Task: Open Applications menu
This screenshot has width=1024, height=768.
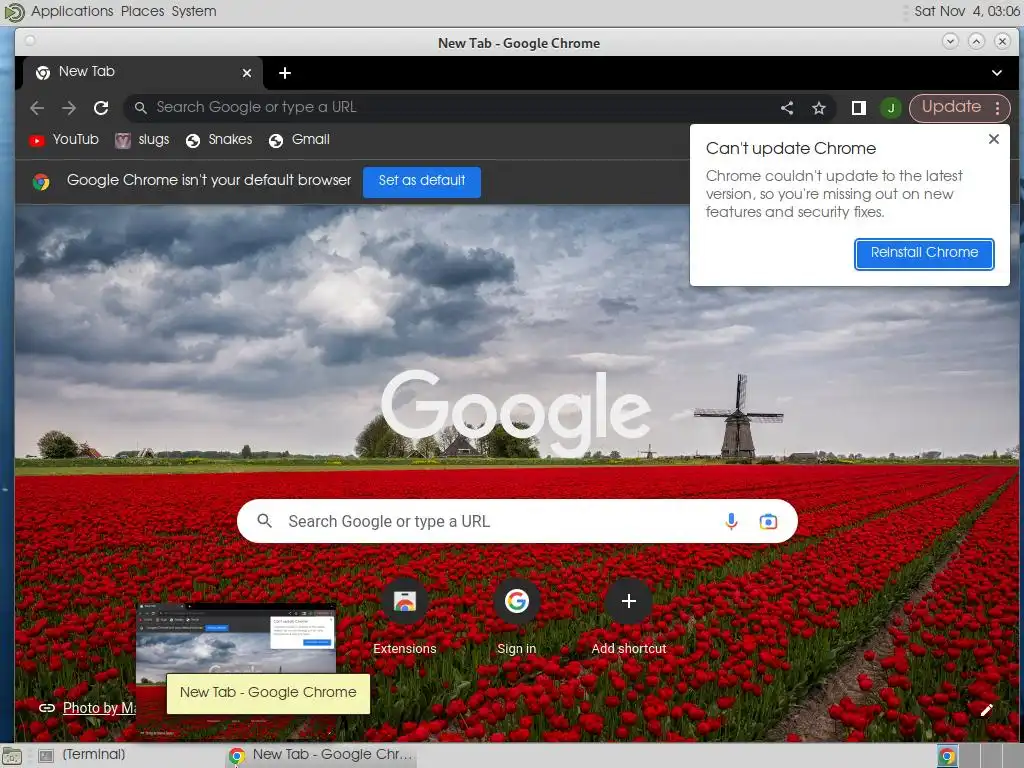Action: point(72,11)
